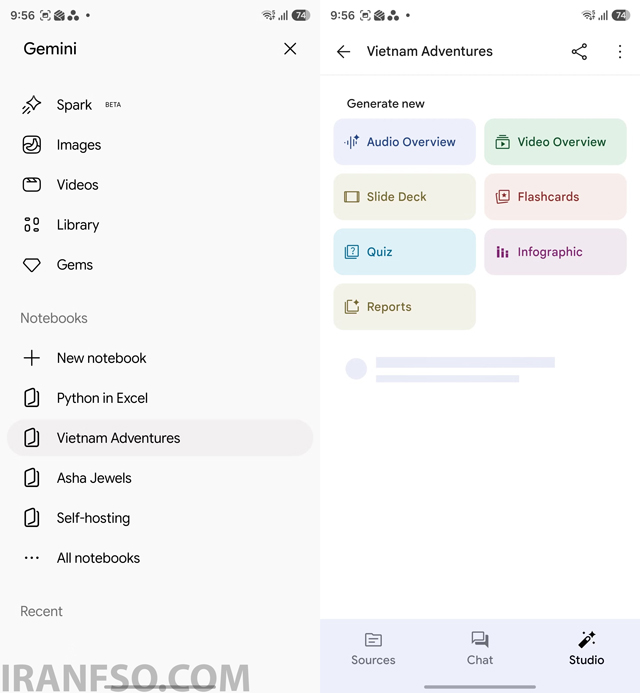Generate a Slide Deck
This screenshot has width=640, height=693.
click(404, 197)
